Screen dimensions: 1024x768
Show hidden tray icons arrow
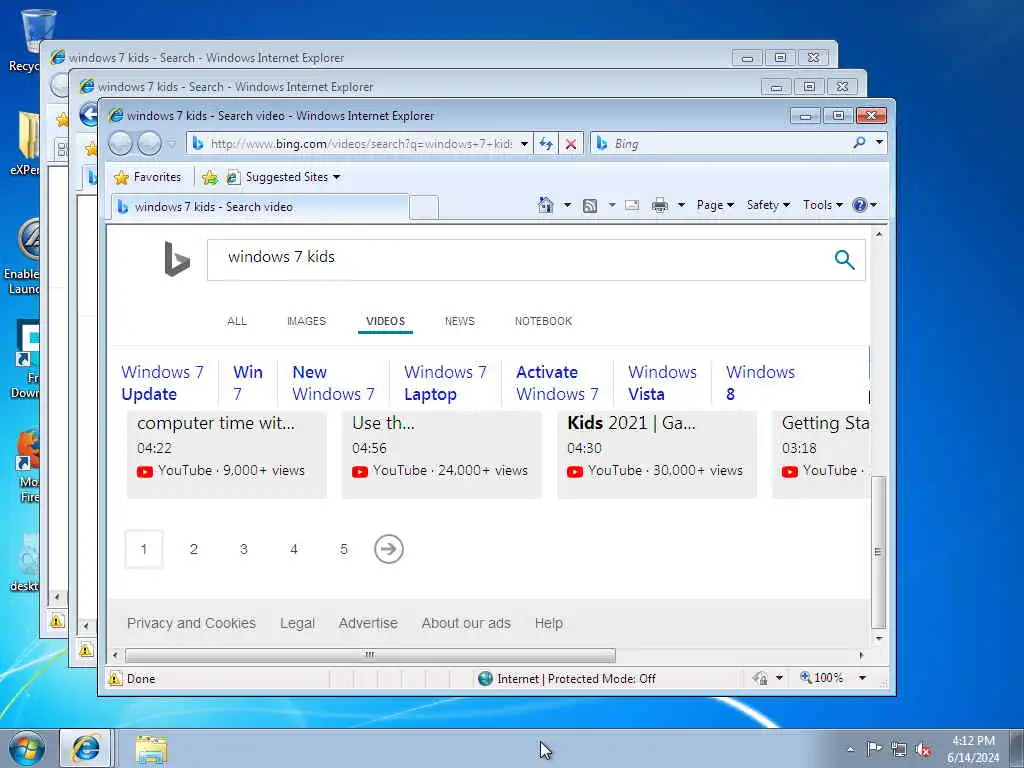point(850,750)
